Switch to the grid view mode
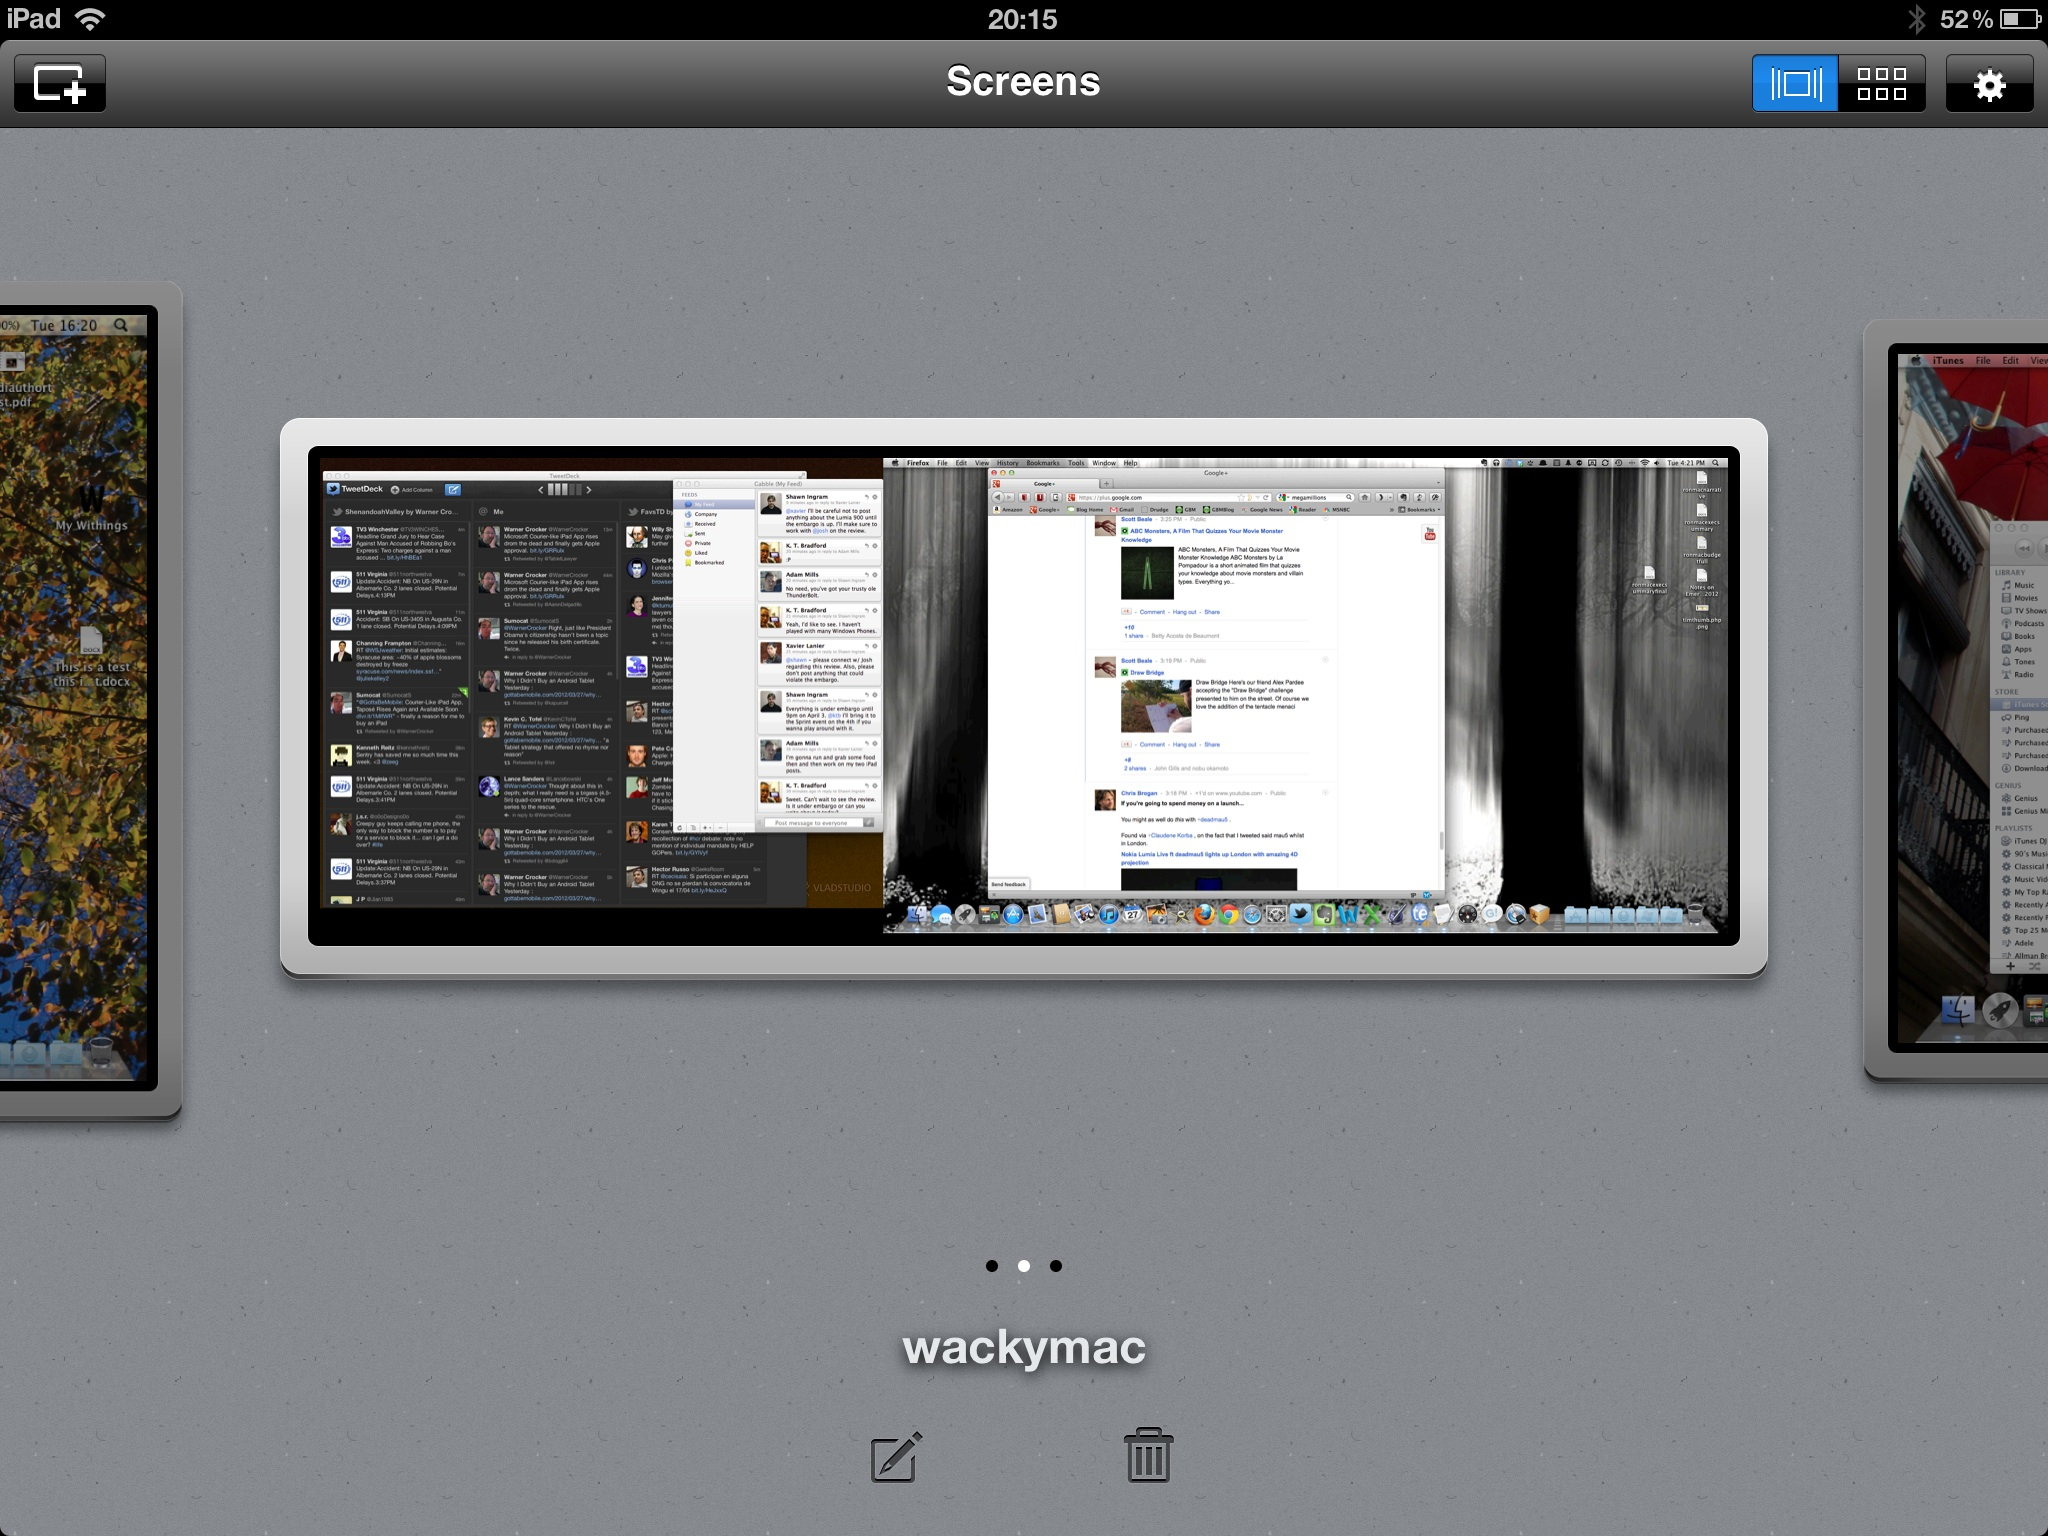The width and height of the screenshot is (2048, 1536). point(1881,83)
